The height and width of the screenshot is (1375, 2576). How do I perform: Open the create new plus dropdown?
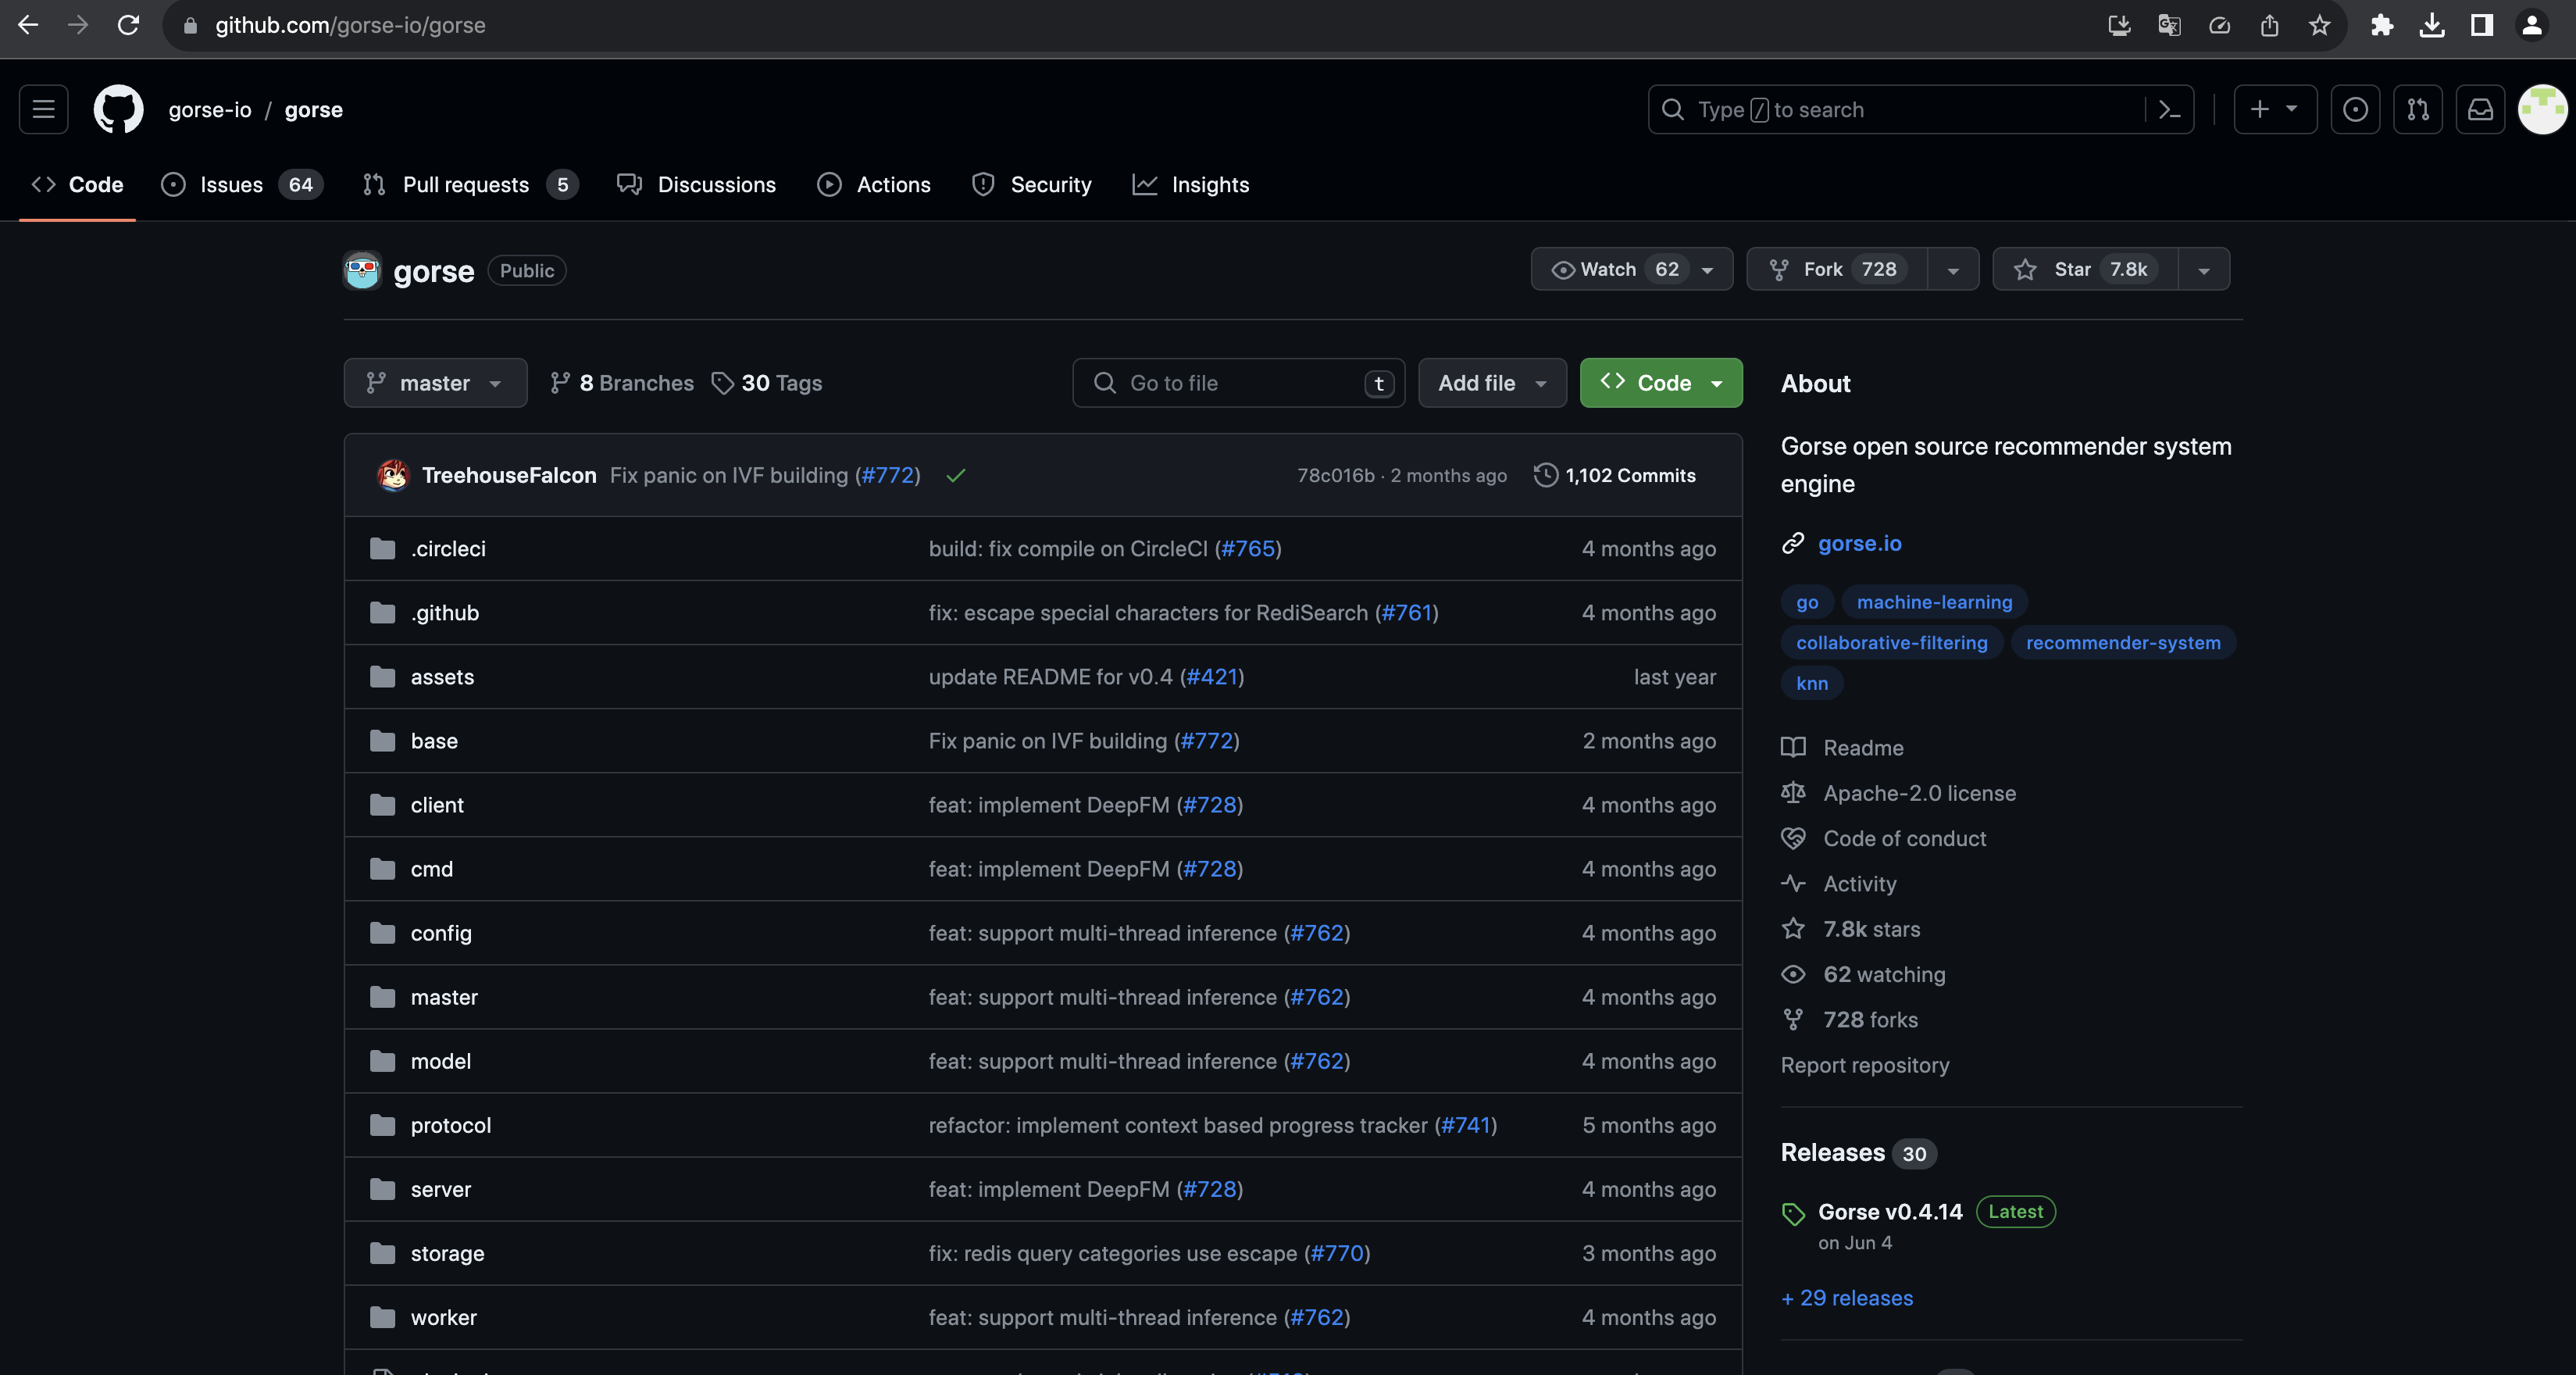tap(2275, 109)
